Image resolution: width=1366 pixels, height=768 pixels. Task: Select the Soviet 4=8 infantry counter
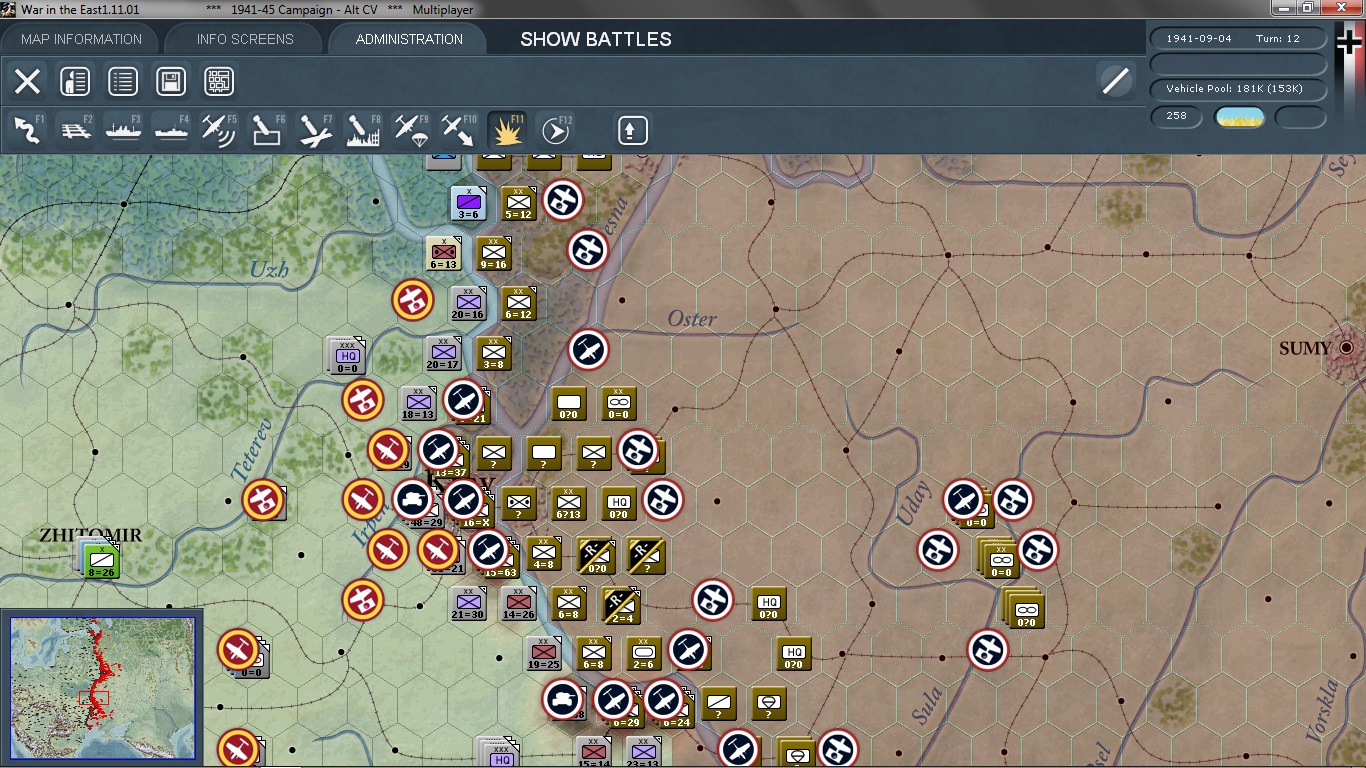pyautogui.click(x=543, y=553)
